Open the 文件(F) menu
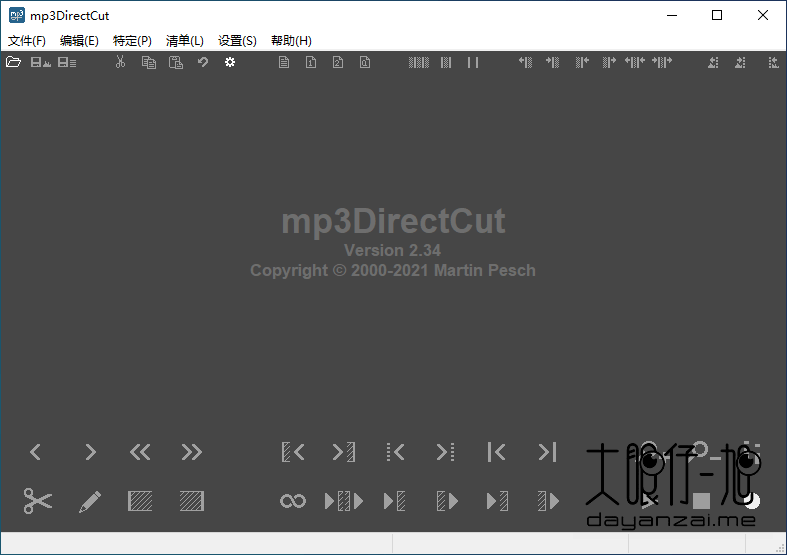The width and height of the screenshot is (787, 555). [x=27, y=41]
